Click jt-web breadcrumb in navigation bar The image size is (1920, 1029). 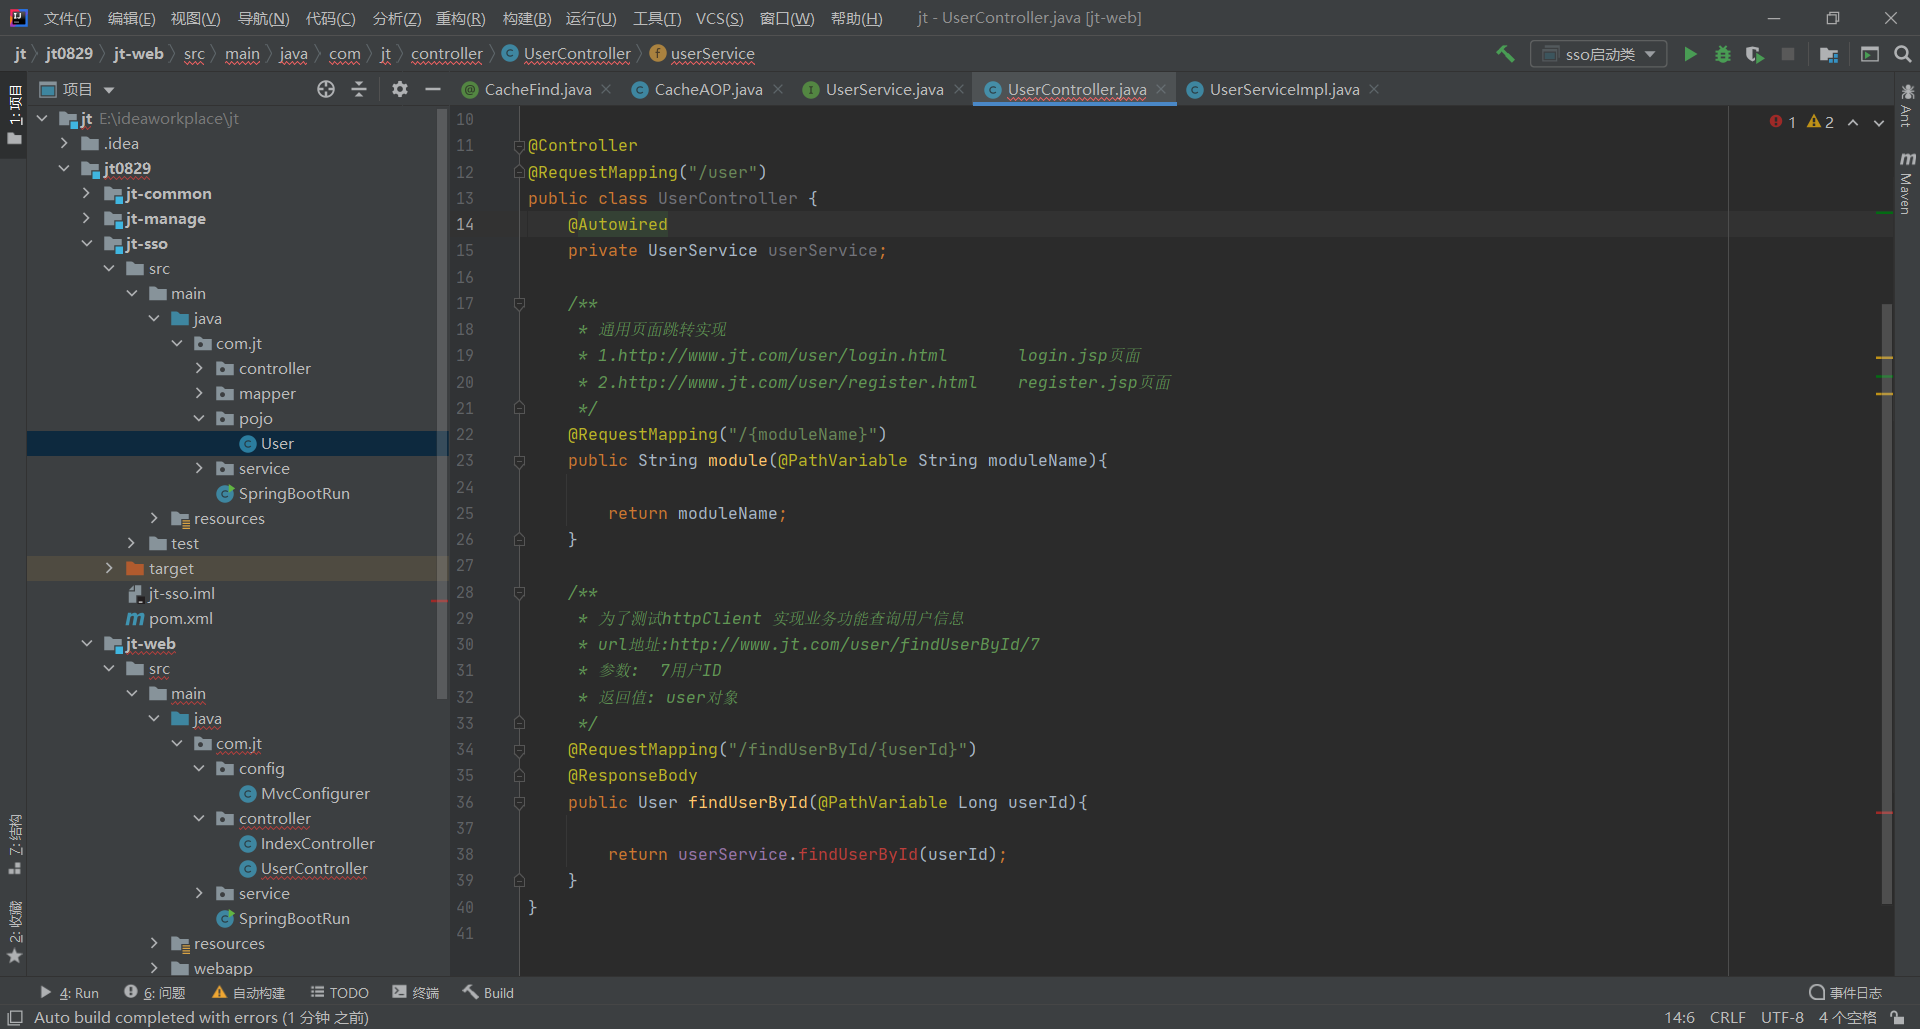[x=138, y=54]
